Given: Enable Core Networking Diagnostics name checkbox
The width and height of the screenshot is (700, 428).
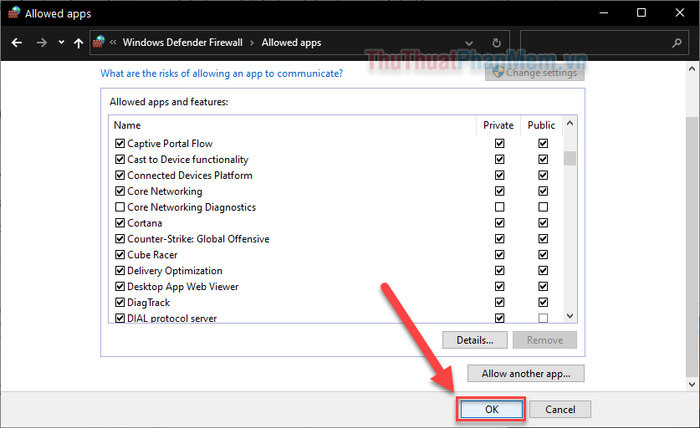Looking at the screenshot, I should coord(120,207).
